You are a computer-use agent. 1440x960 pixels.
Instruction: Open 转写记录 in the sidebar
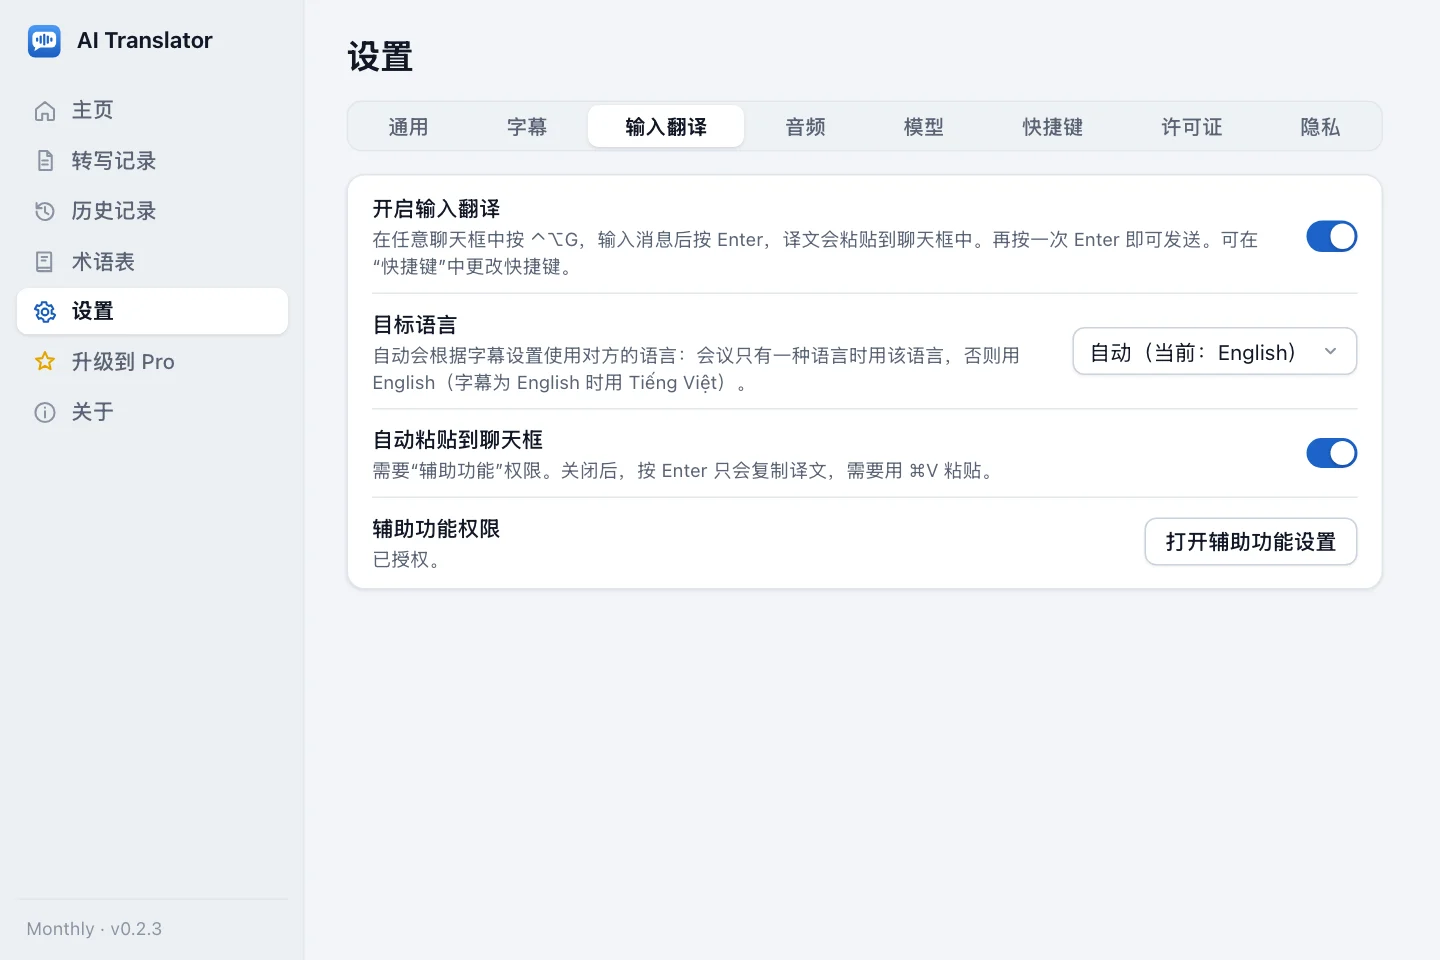(x=152, y=161)
